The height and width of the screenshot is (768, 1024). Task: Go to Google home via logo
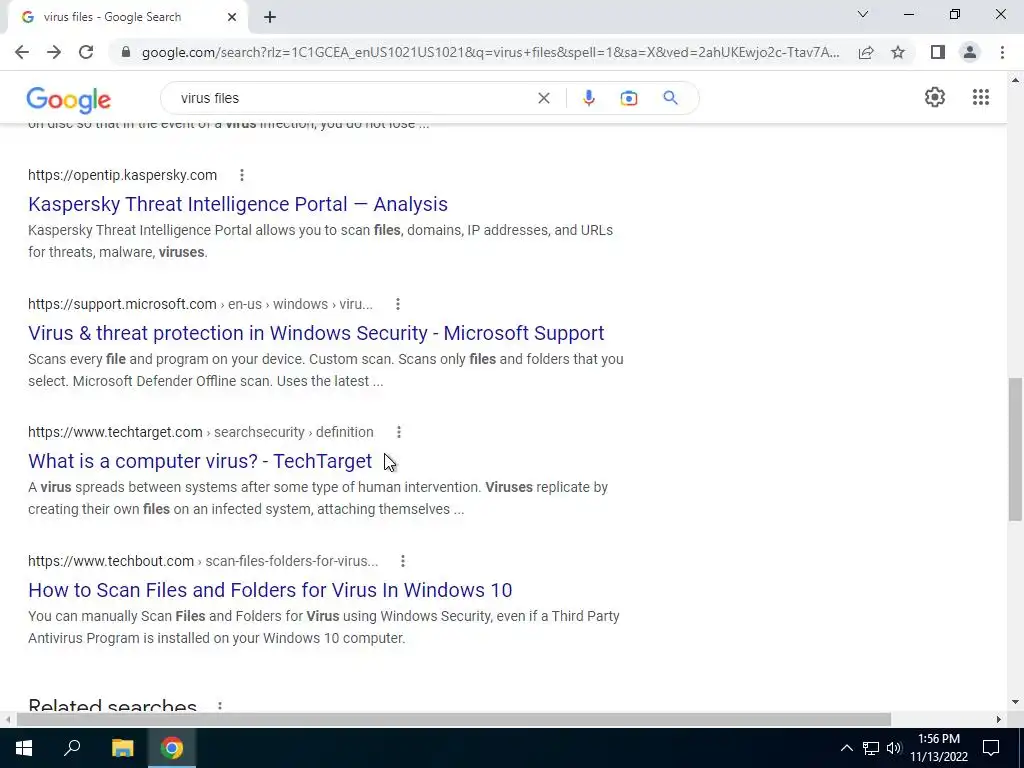[x=69, y=100]
